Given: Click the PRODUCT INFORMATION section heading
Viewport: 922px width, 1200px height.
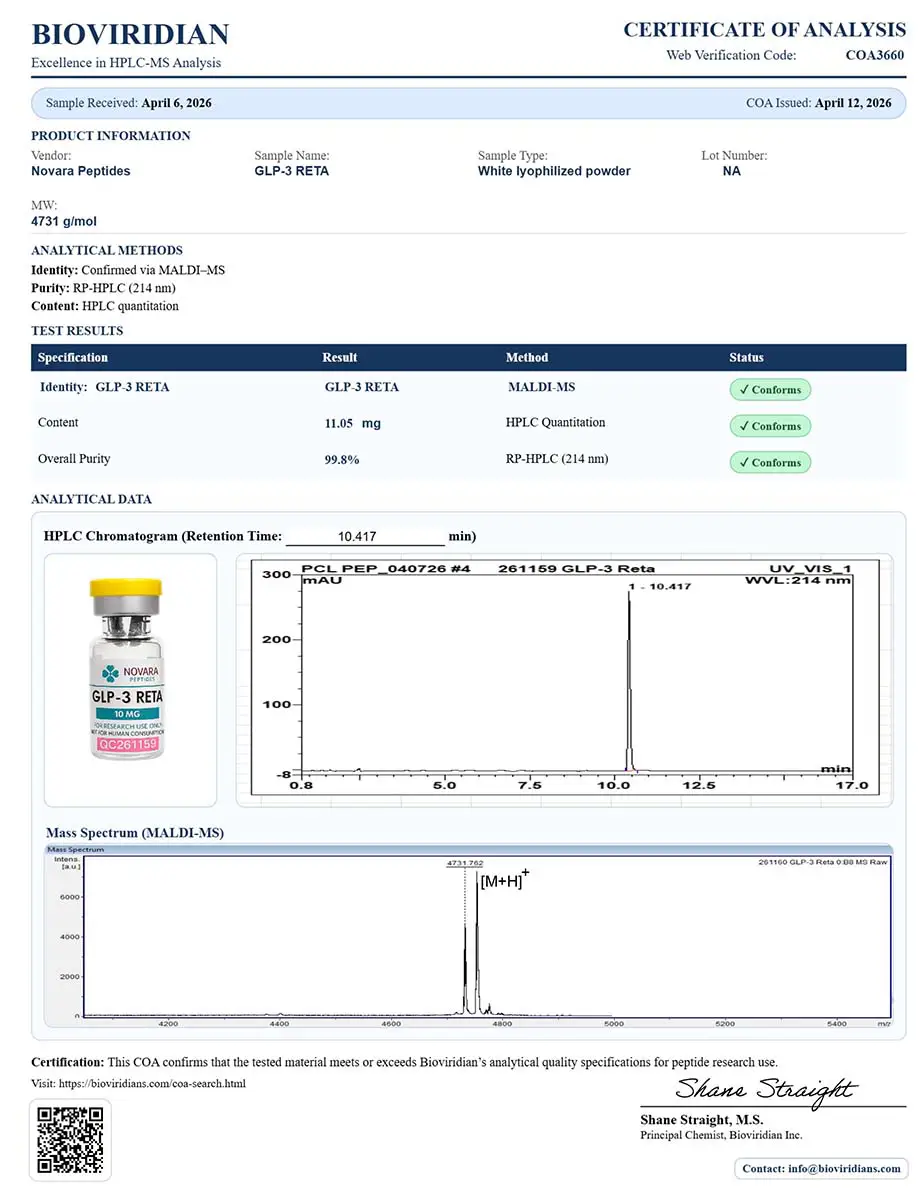Looking at the screenshot, I should [x=111, y=136].
